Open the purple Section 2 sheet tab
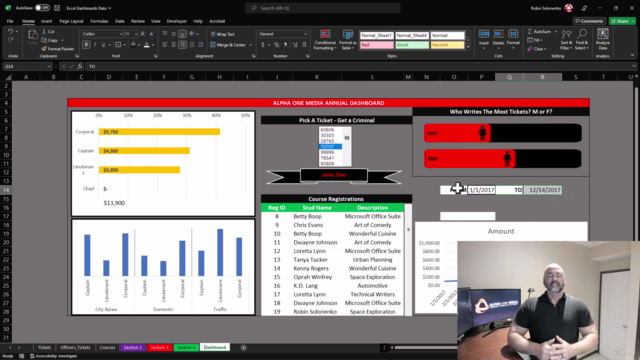Viewport: 640px width, 360px height. 133,347
